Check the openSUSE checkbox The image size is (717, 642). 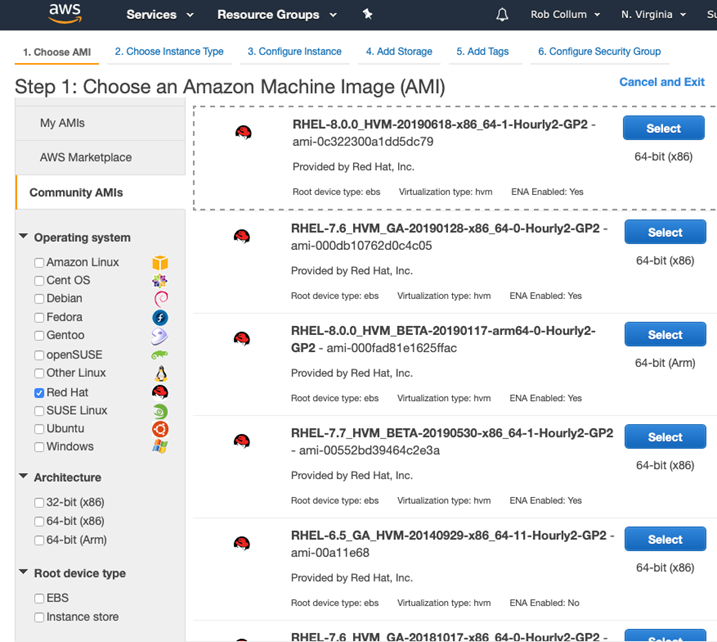coord(39,355)
